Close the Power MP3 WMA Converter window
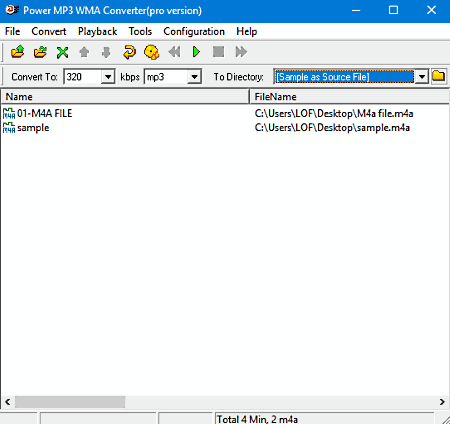This screenshot has width=450, height=424. coord(431,10)
